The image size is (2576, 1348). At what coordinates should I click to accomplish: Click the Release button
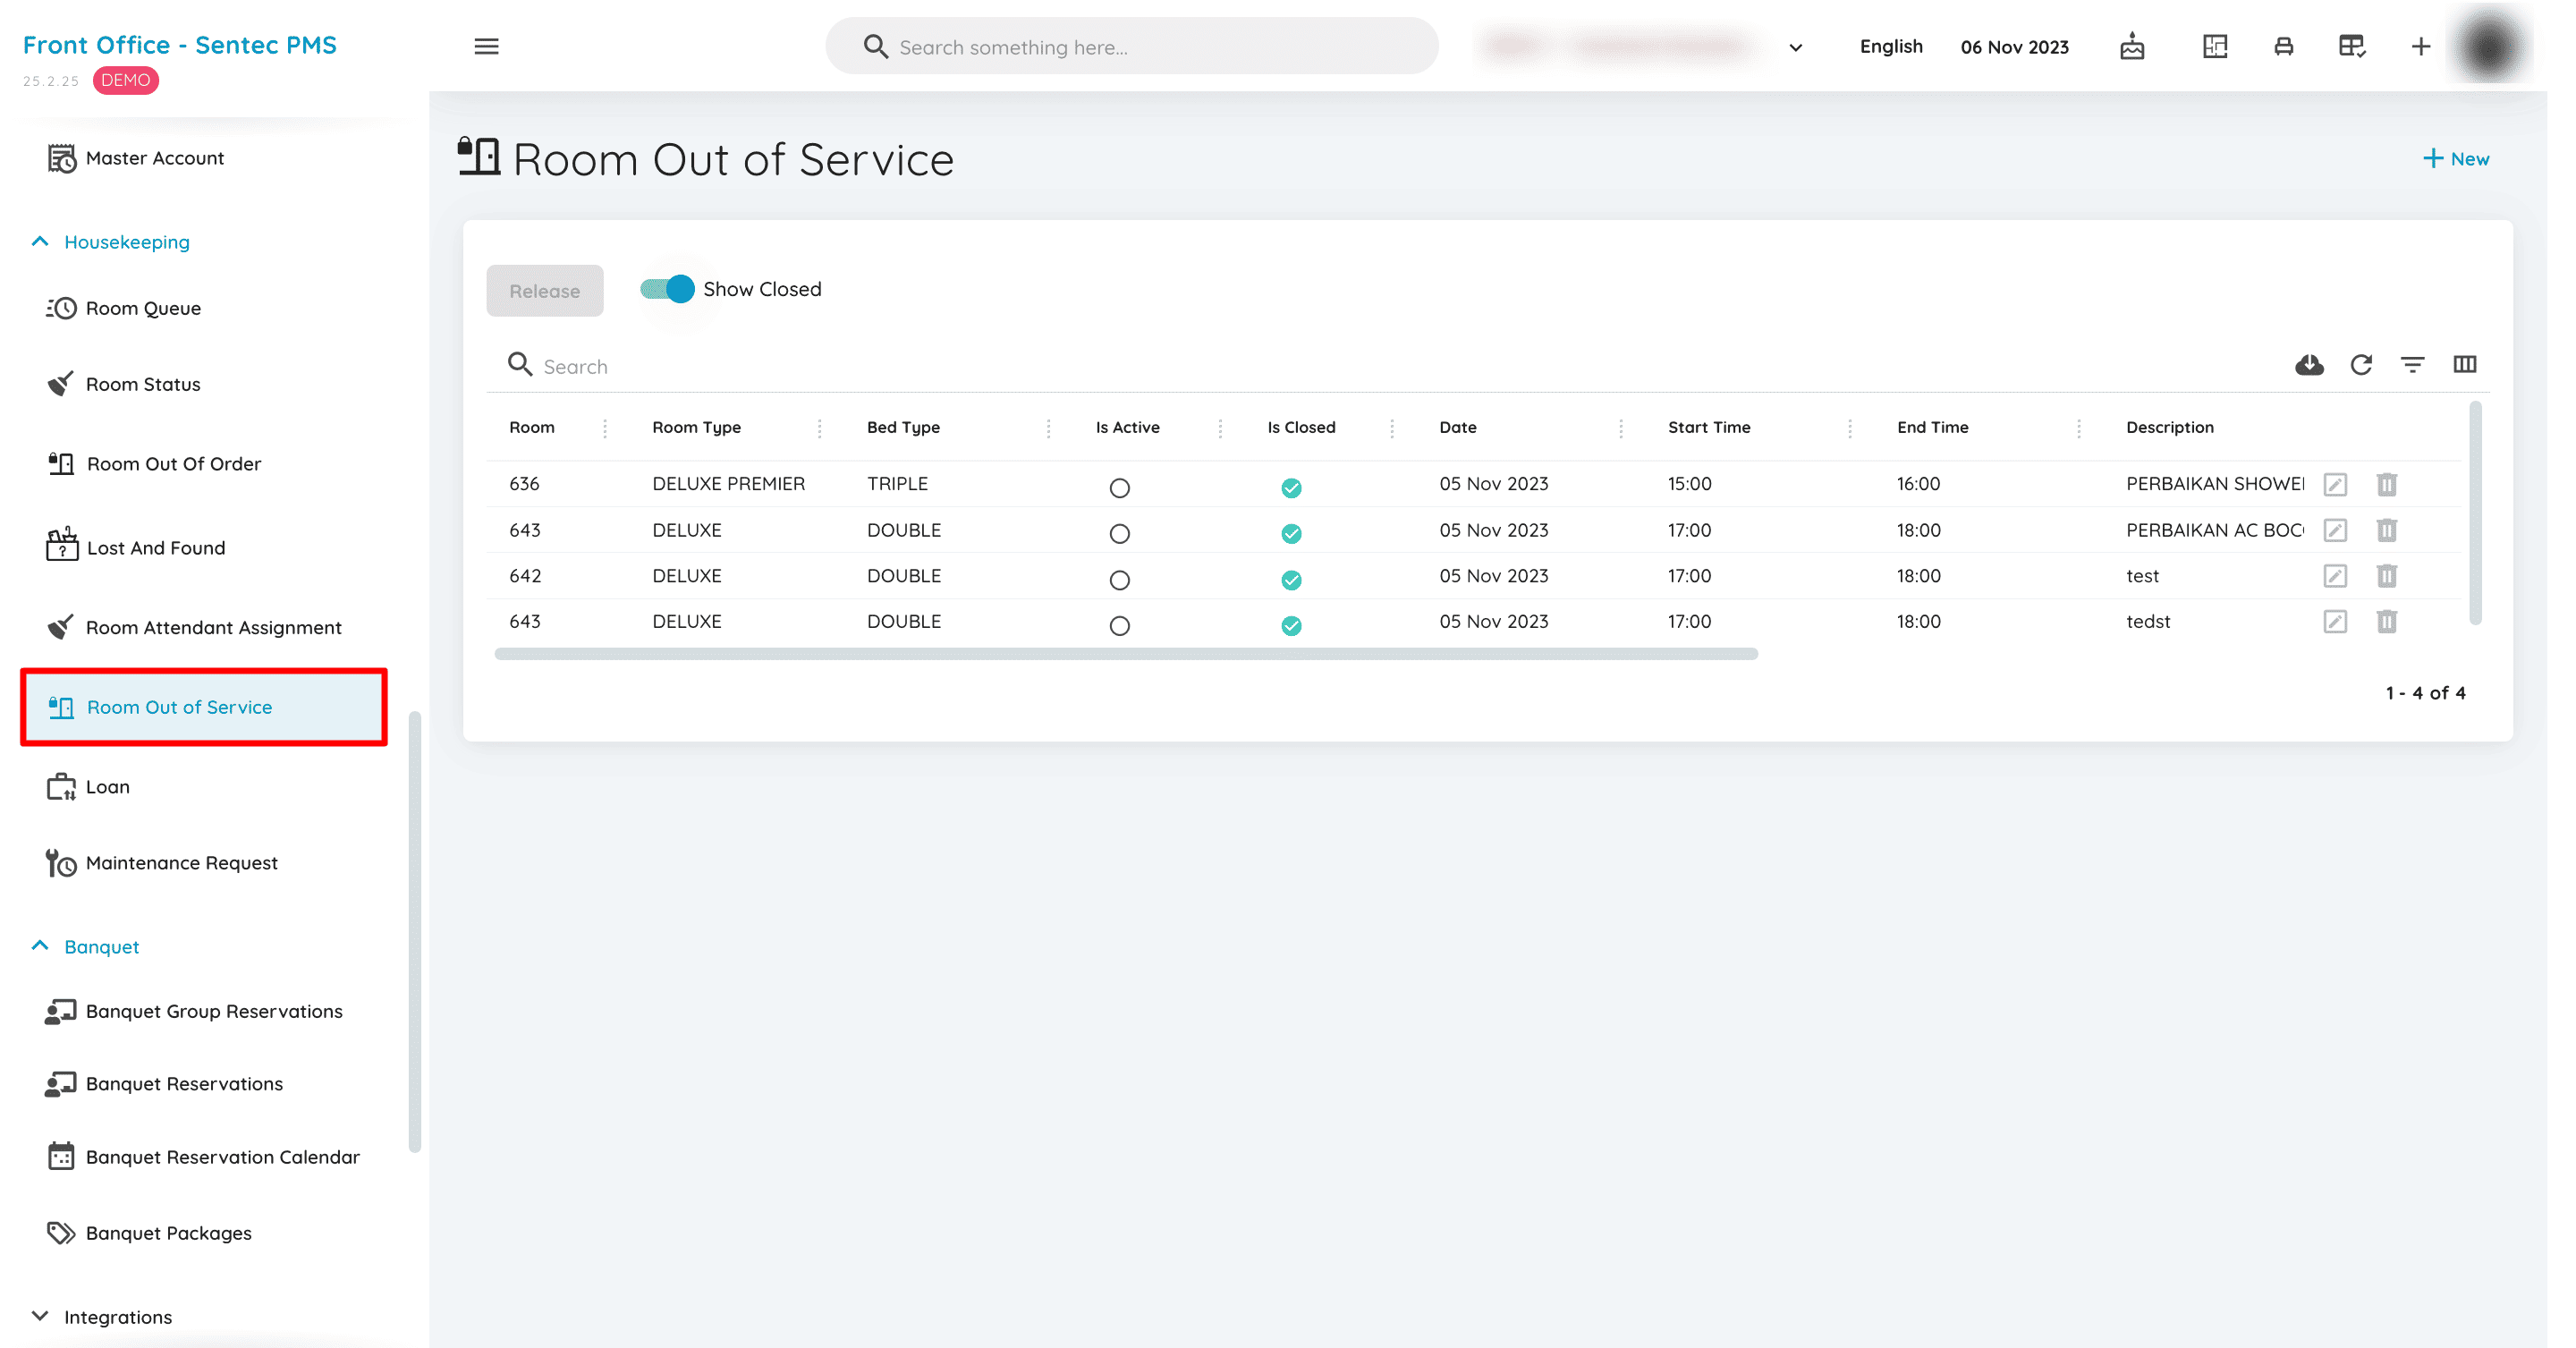coord(544,290)
